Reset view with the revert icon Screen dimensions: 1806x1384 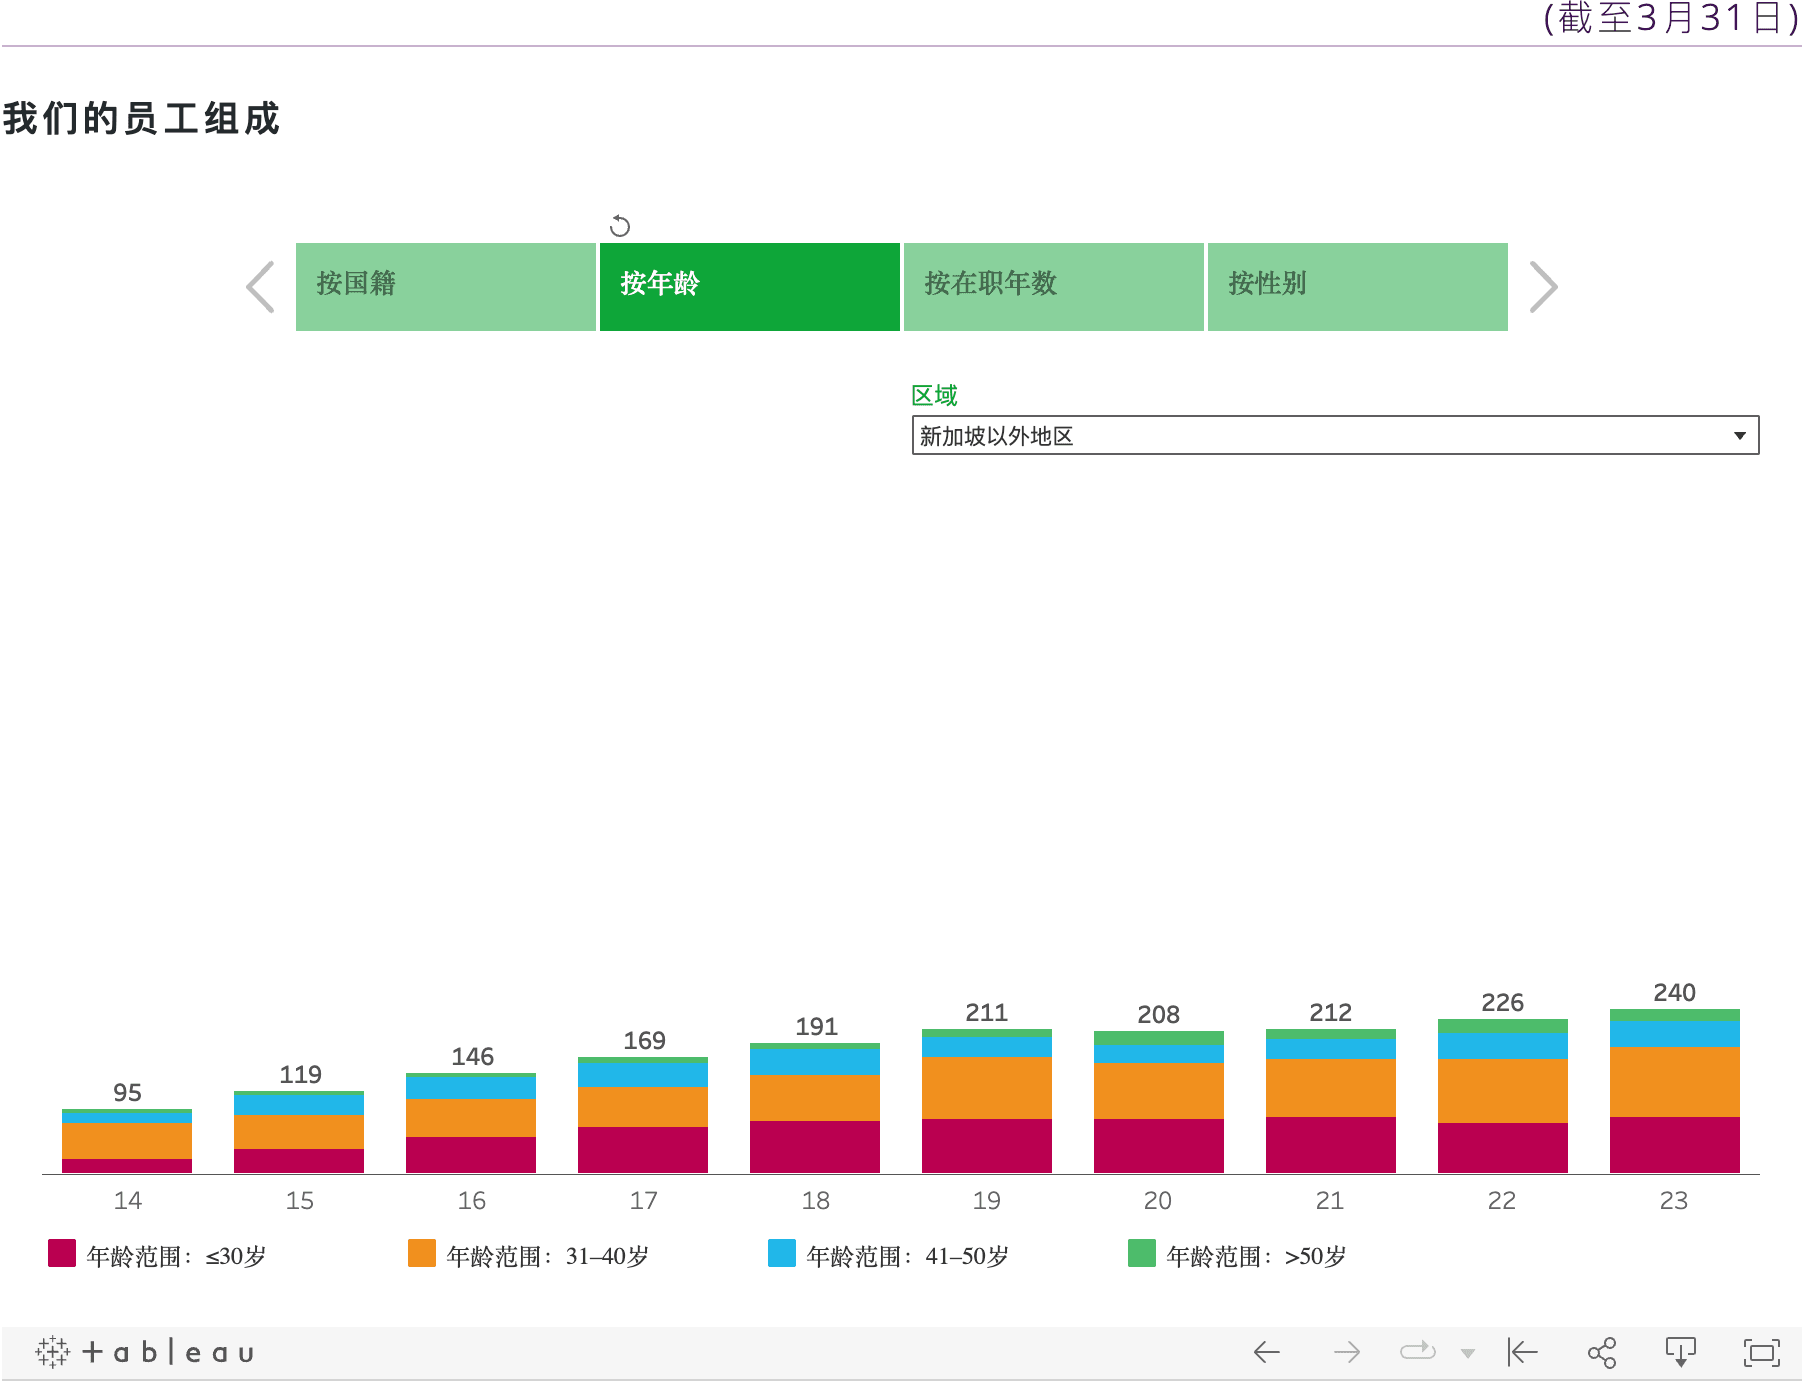(1522, 1353)
